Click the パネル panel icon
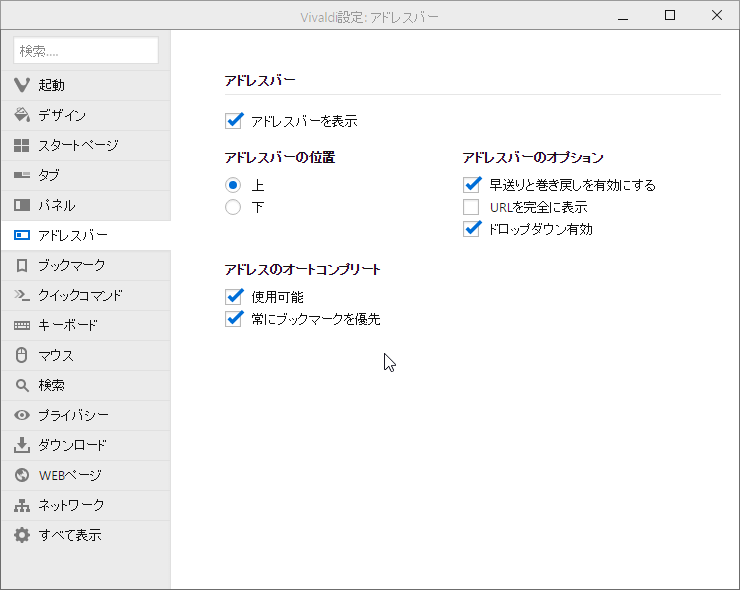This screenshot has width=740, height=590. [22, 205]
